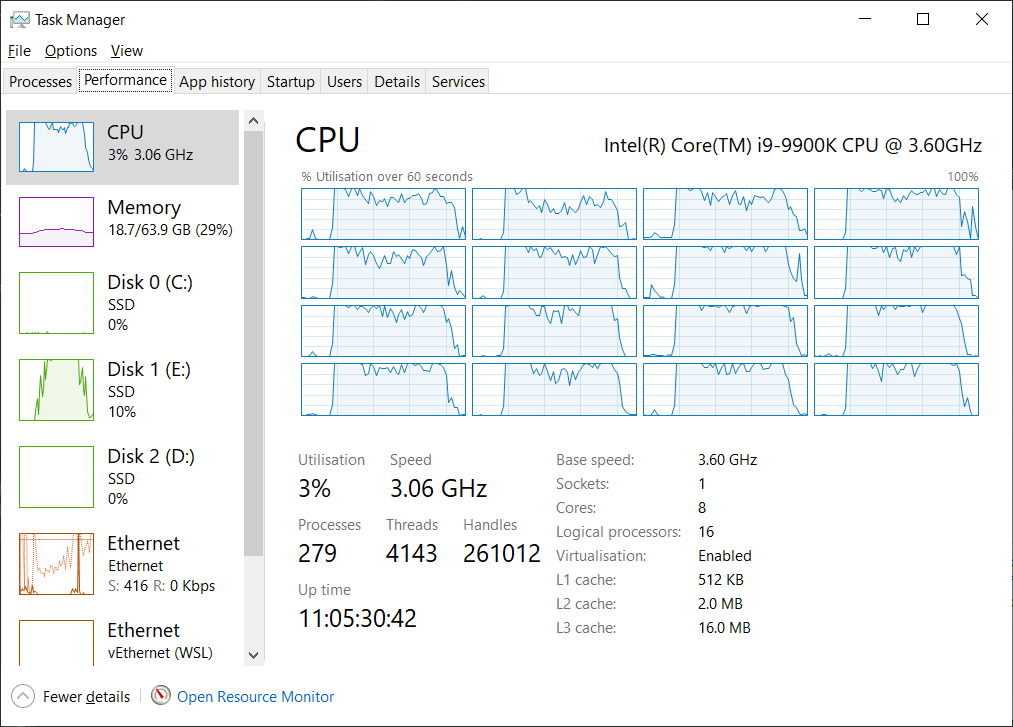1013x727 pixels.
Task: Select the Disk 1 (E:) thumbnail graph
Action: 56,390
